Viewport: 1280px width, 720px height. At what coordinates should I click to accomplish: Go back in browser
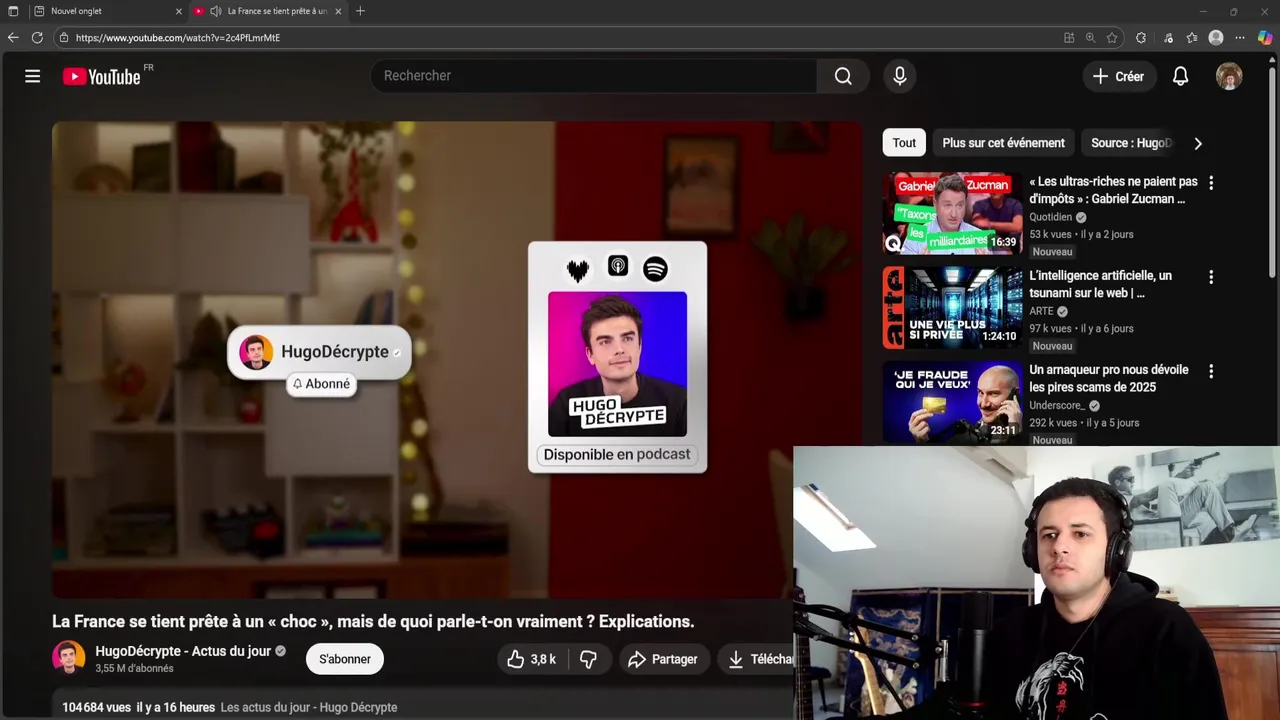[x=13, y=38]
